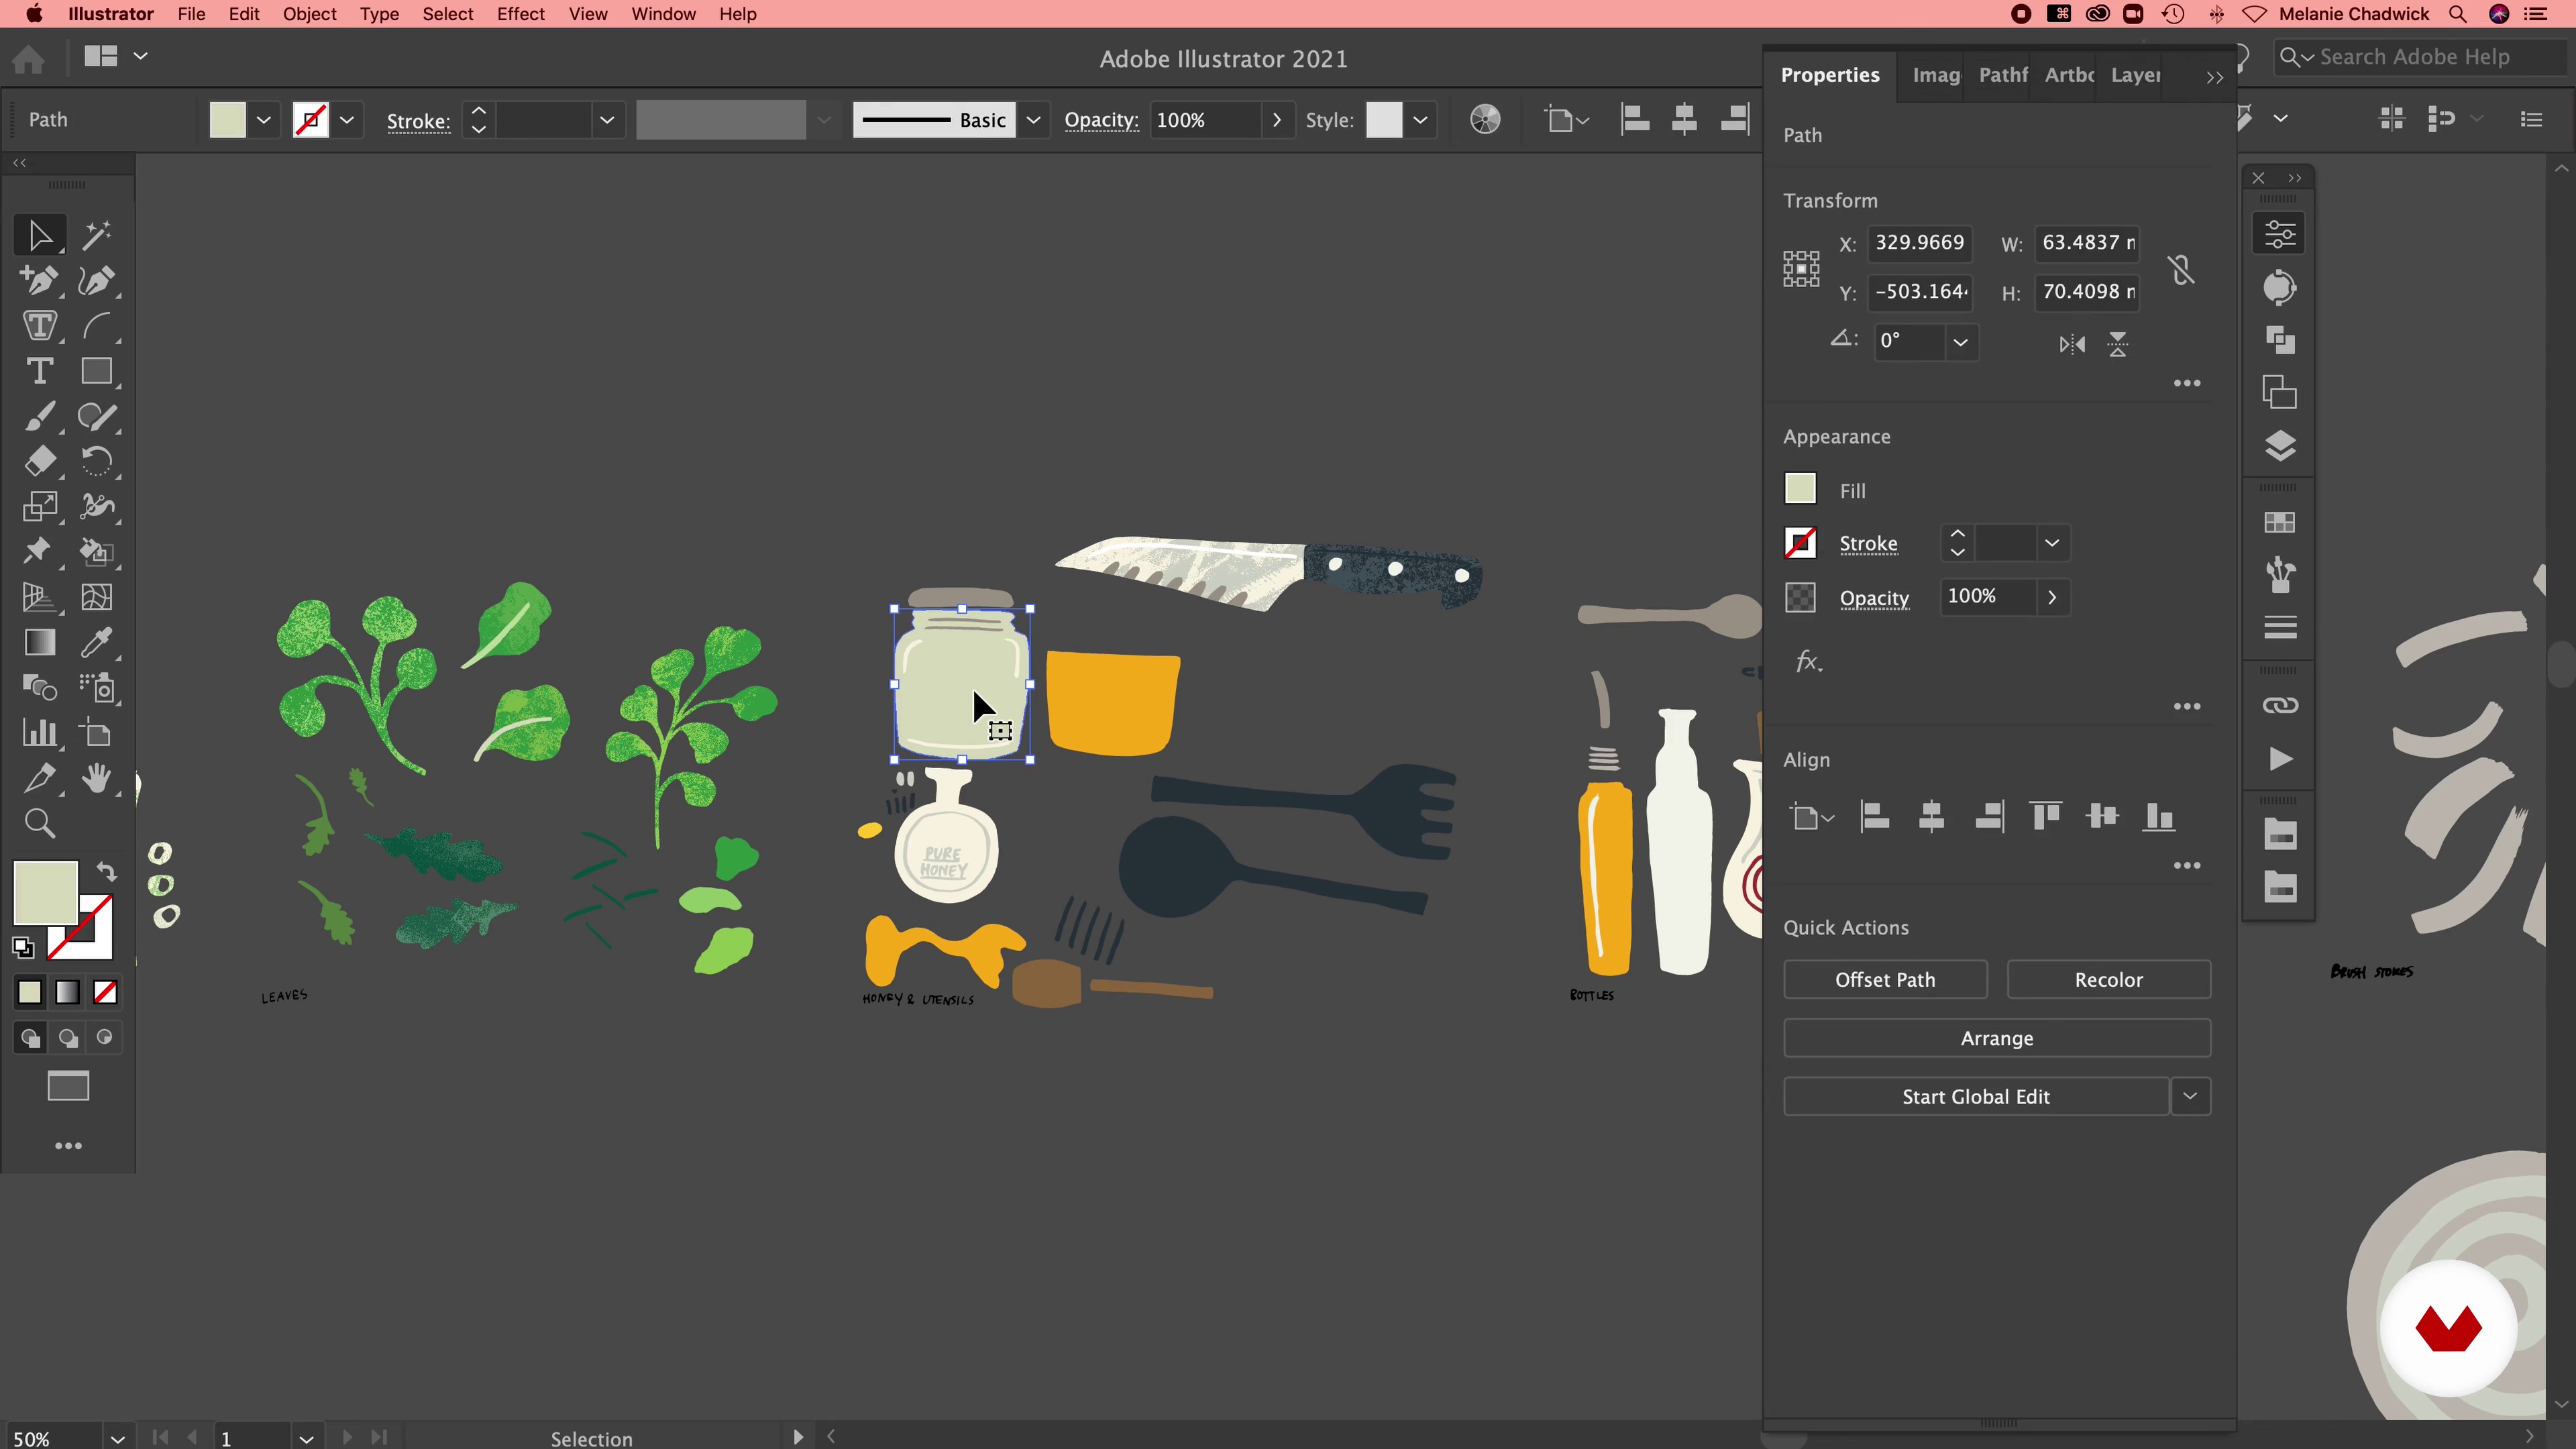The width and height of the screenshot is (2576, 1449).
Task: Click the Recolor Artwork wheel icon
Action: [1485, 120]
